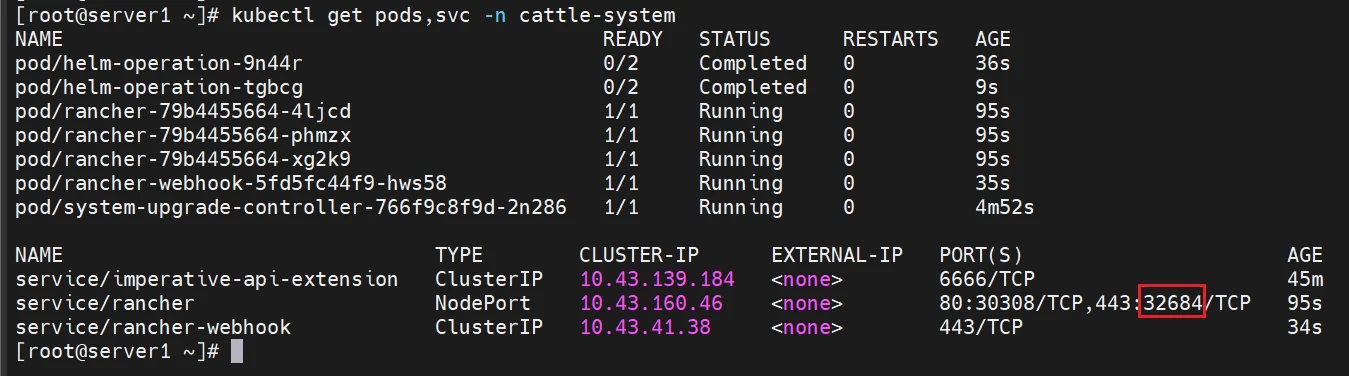Screen dimensions: 1349x376
Task: Click the 4m52s age value
Action: click(x=1005, y=207)
